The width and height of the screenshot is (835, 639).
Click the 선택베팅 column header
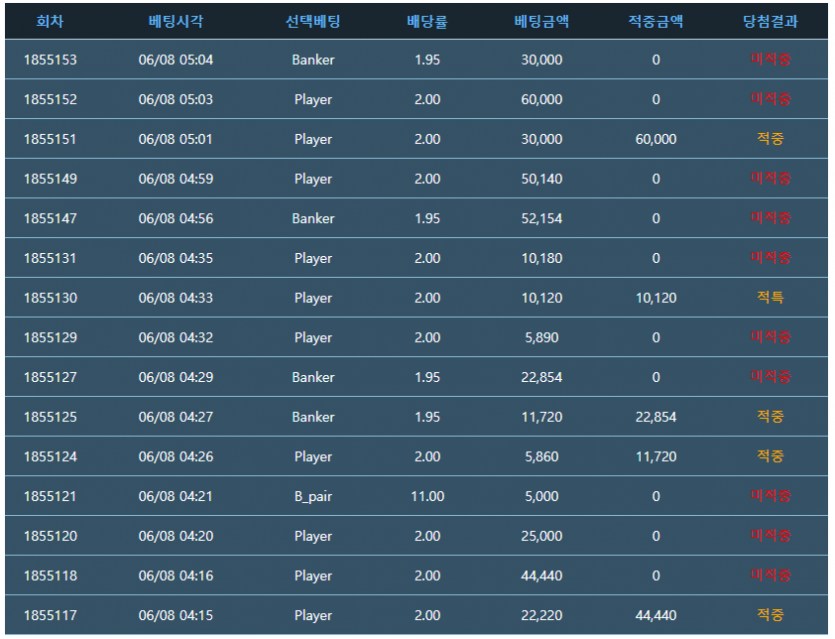313,21
